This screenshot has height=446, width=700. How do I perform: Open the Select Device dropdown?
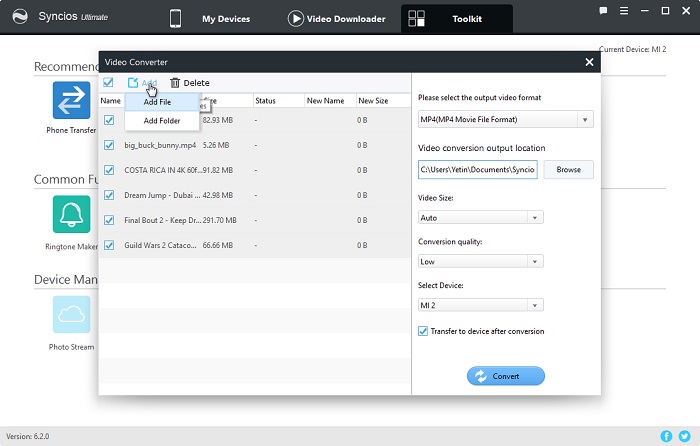pyautogui.click(x=480, y=305)
